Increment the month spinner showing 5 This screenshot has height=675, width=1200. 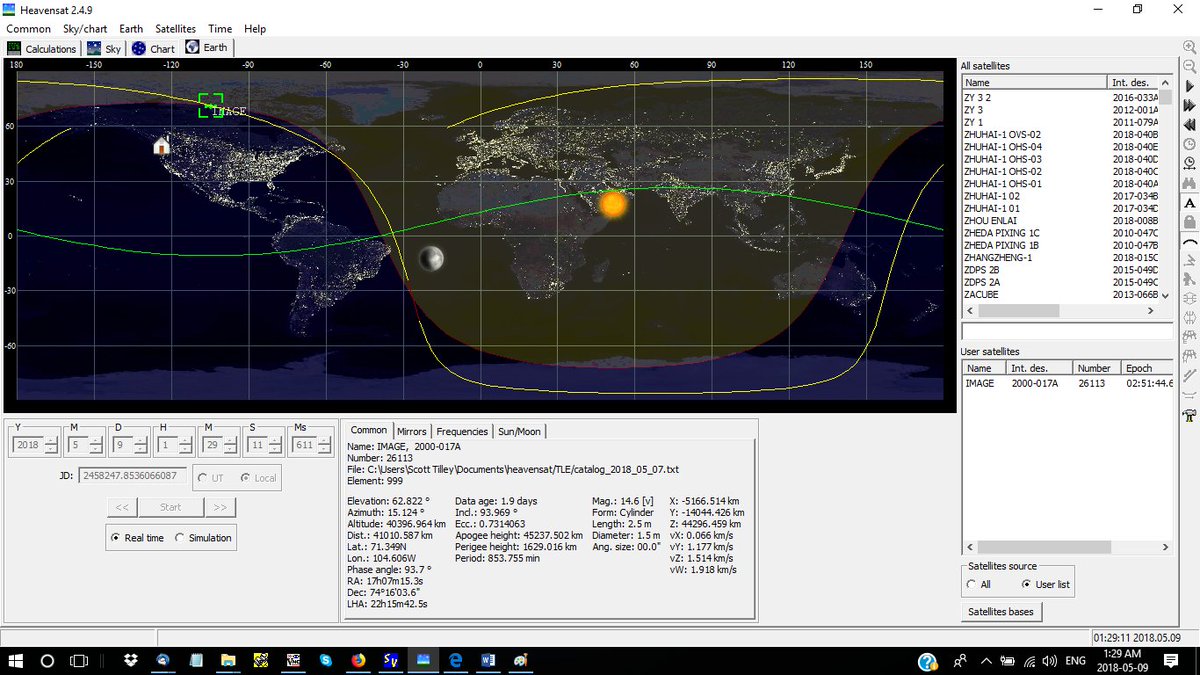pyautogui.click(x=94, y=440)
